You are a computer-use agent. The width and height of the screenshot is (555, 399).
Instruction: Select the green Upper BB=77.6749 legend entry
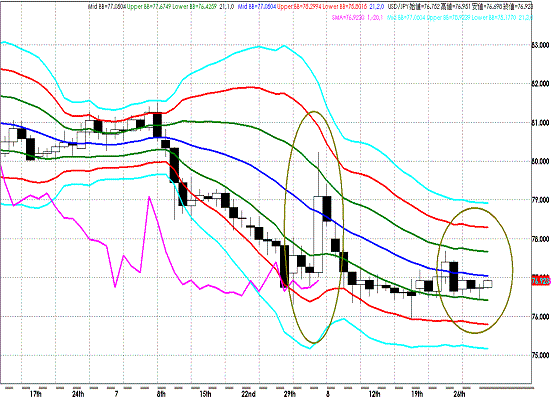coord(150,6)
